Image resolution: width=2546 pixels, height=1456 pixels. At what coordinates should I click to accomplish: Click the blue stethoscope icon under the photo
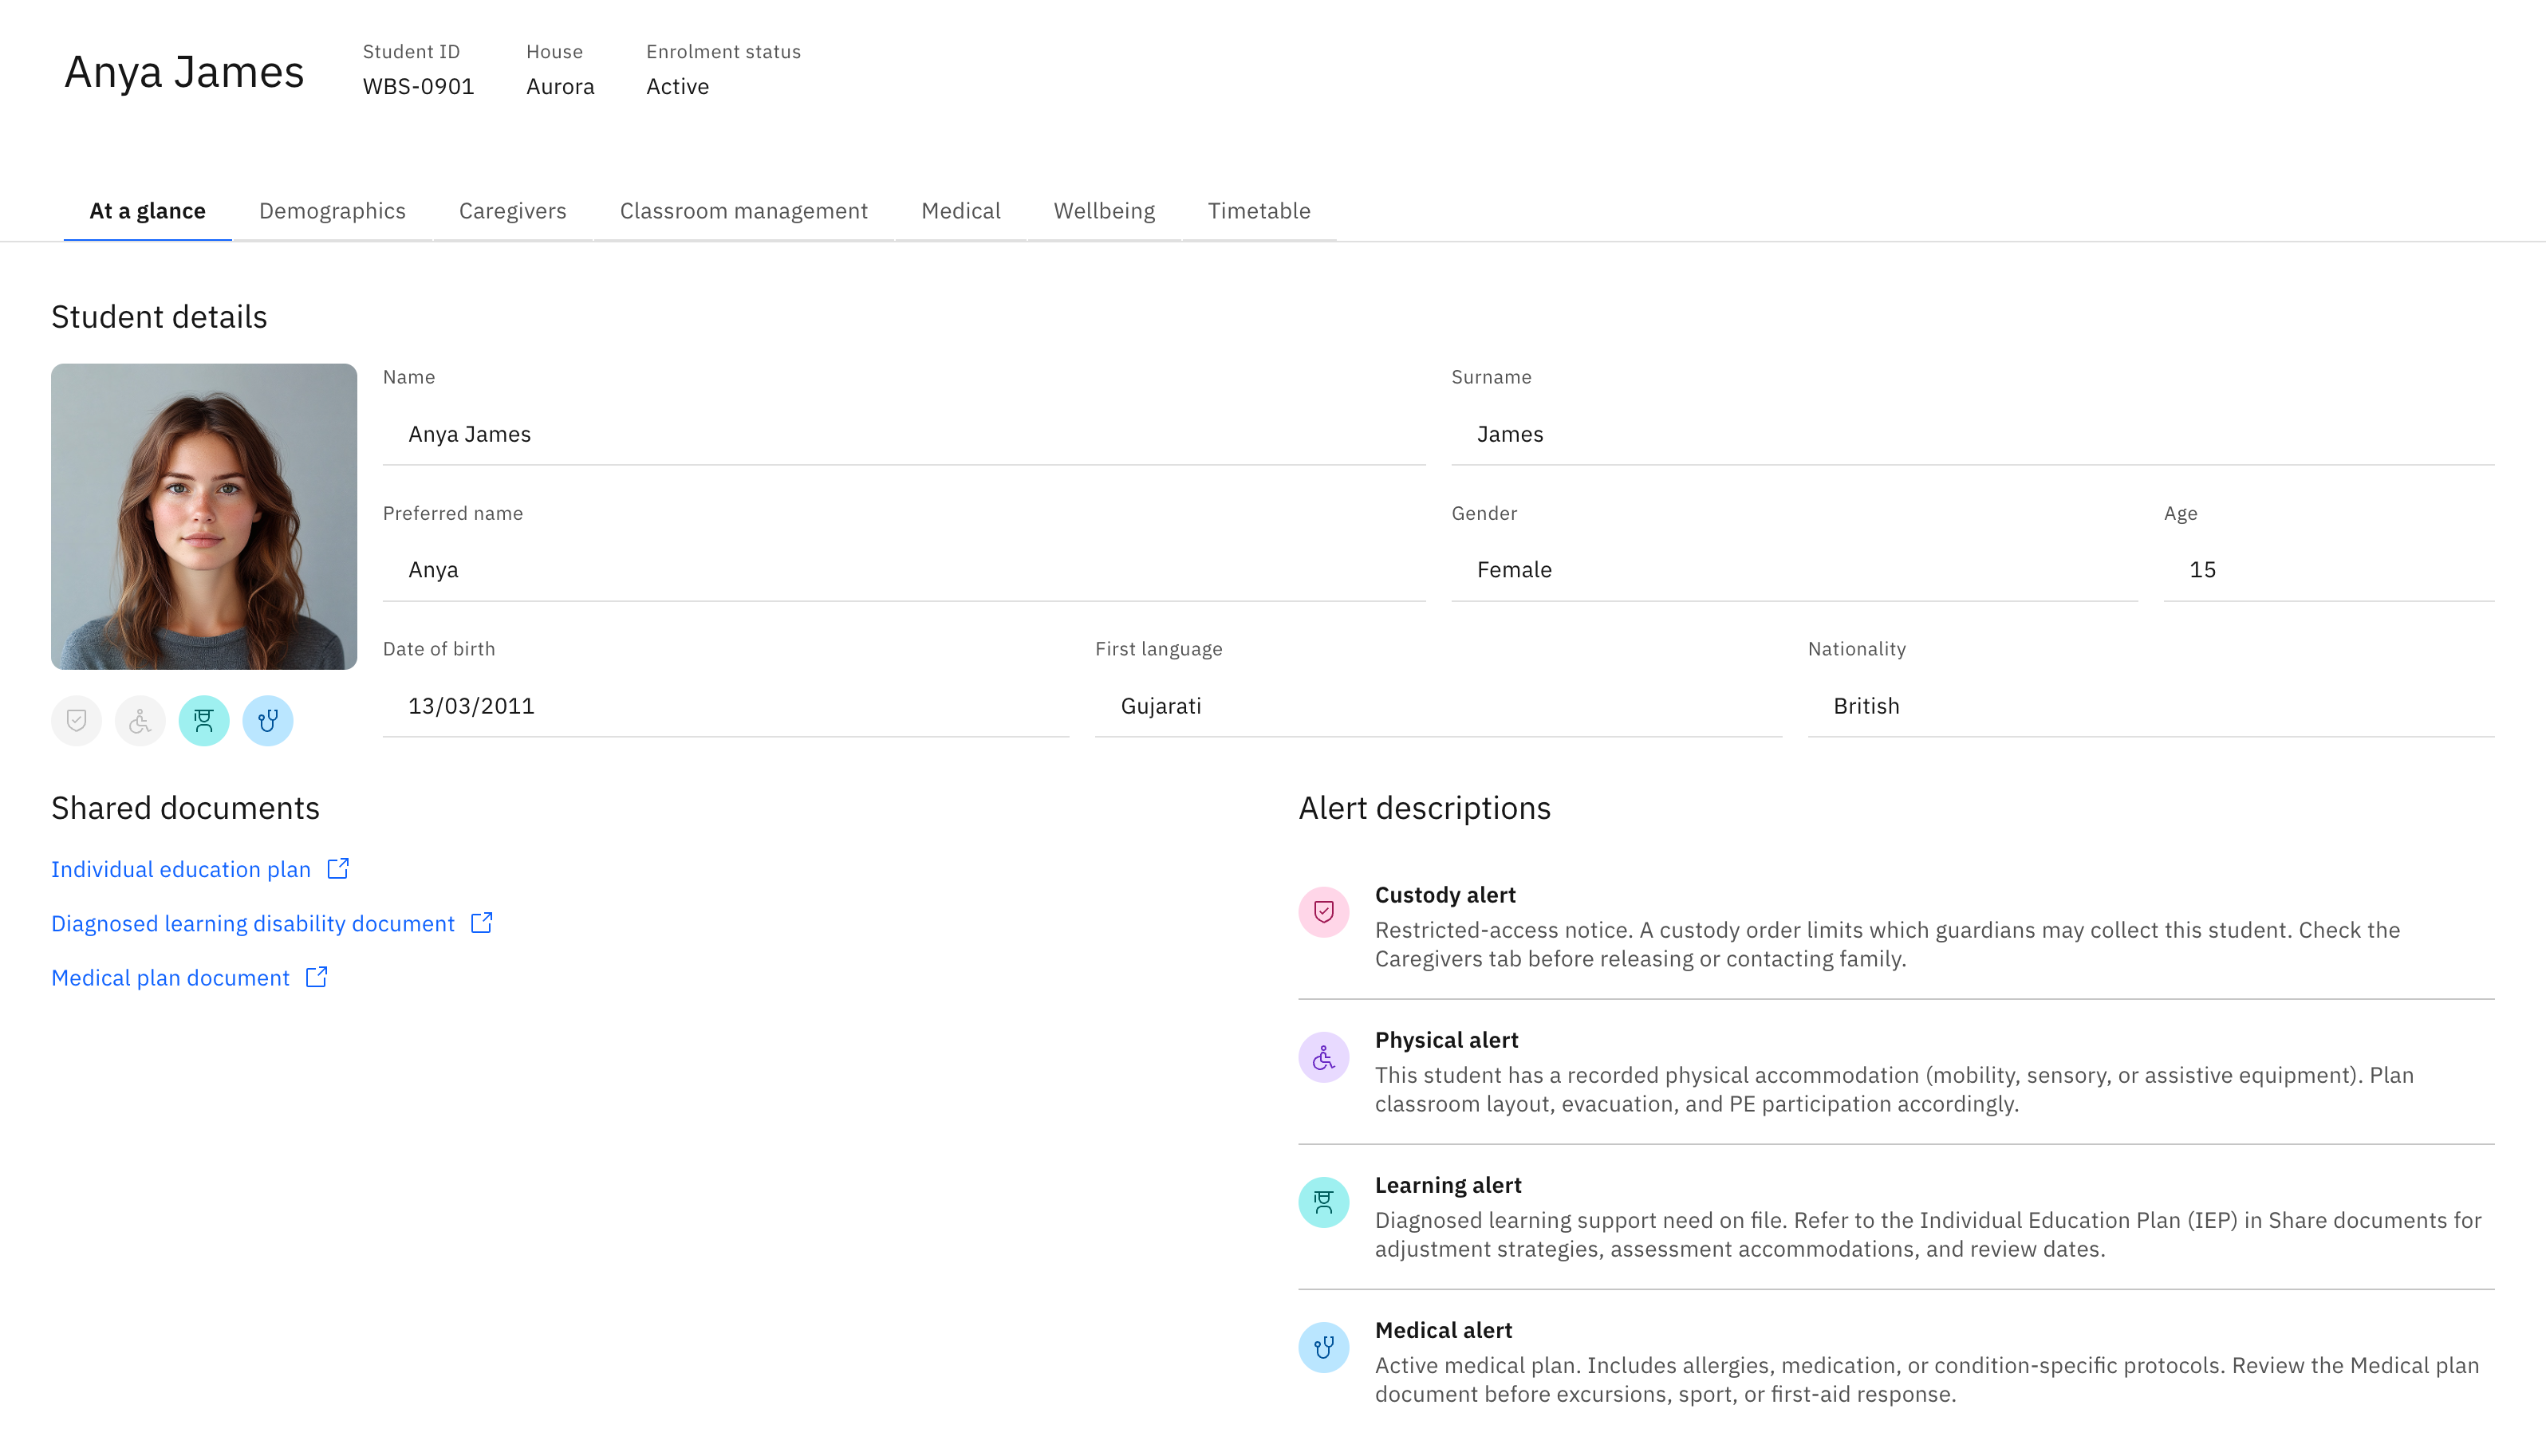(268, 720)
